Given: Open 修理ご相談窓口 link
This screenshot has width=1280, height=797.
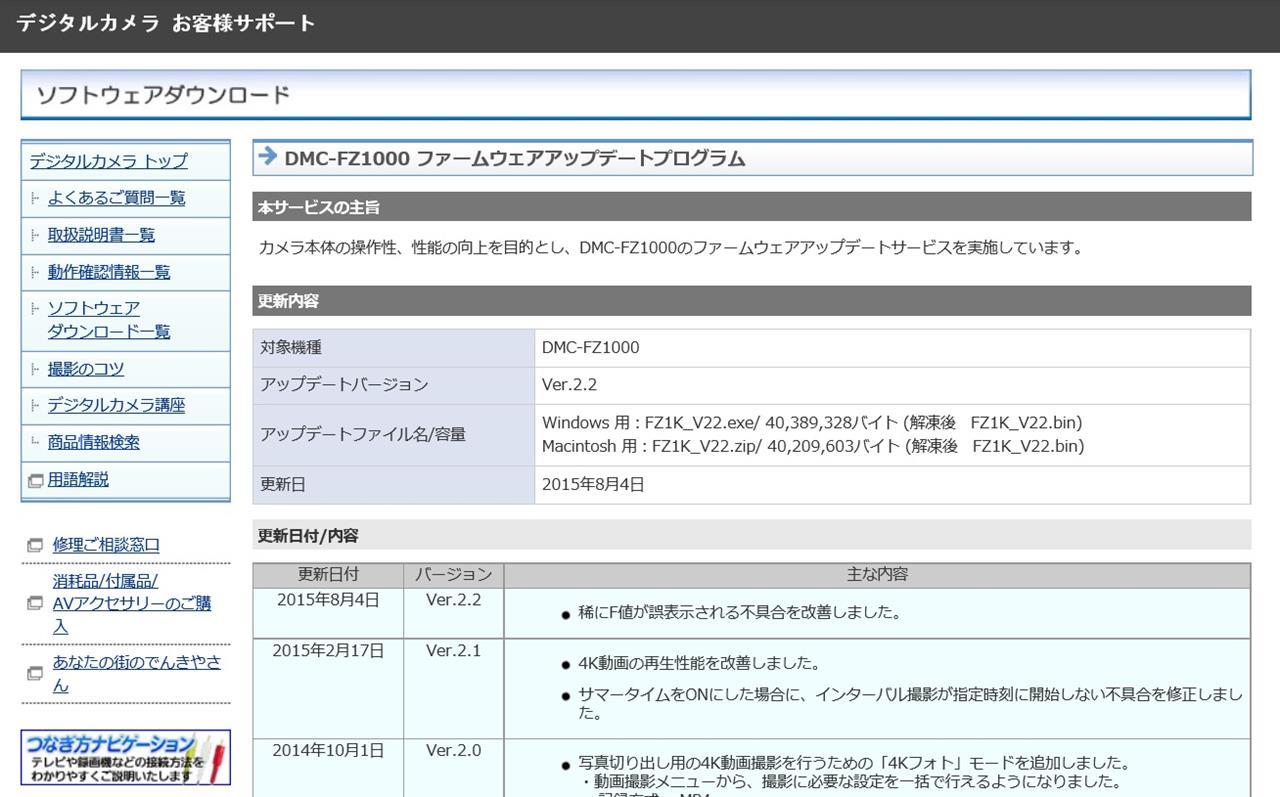Looking at the screenshot, I should pyautogui.click(x=106, y=545).
